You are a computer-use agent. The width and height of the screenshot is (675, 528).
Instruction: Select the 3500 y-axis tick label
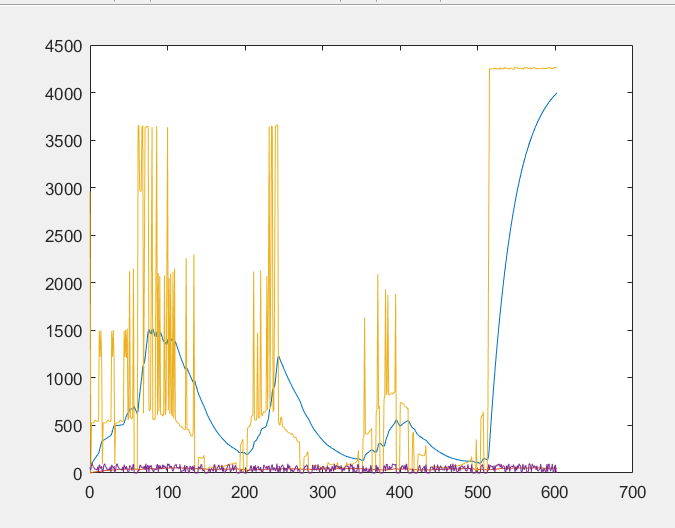60,141
